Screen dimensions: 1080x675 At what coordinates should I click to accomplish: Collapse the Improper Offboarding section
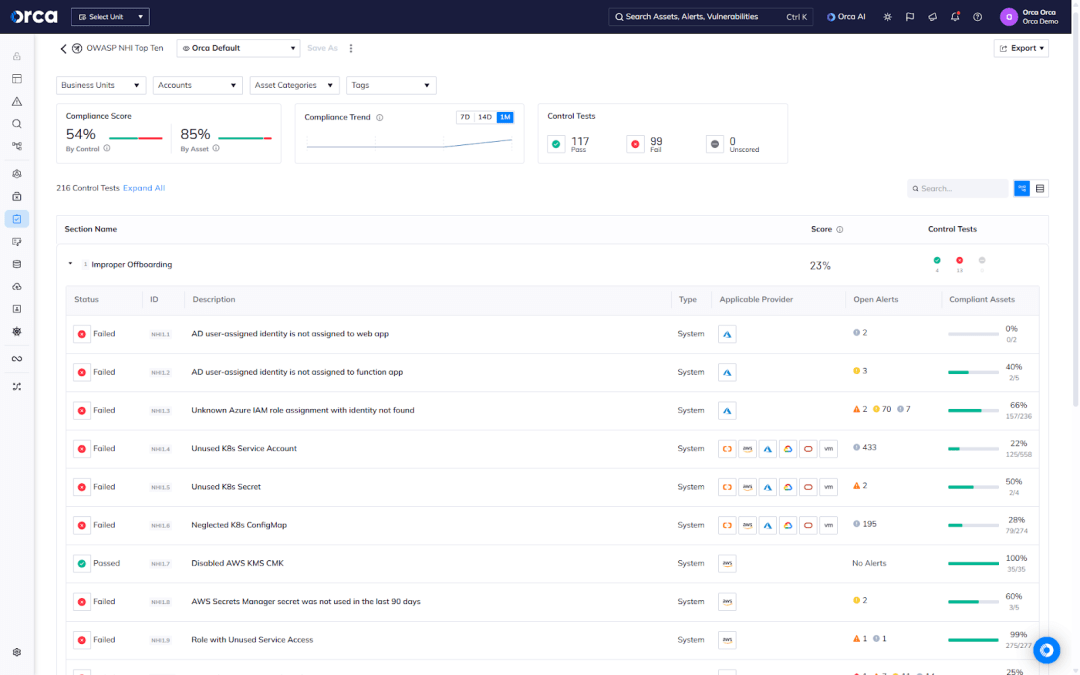[70, 264]
